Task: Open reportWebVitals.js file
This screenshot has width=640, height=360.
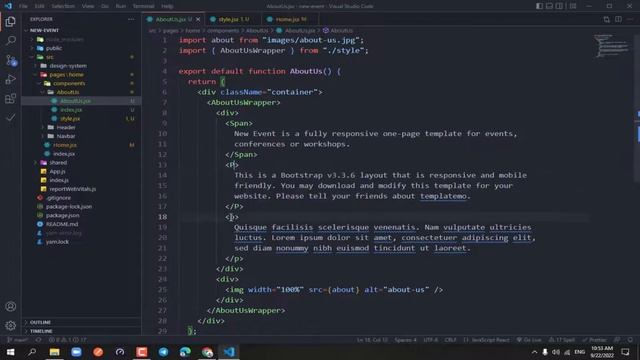Action: 73,189
